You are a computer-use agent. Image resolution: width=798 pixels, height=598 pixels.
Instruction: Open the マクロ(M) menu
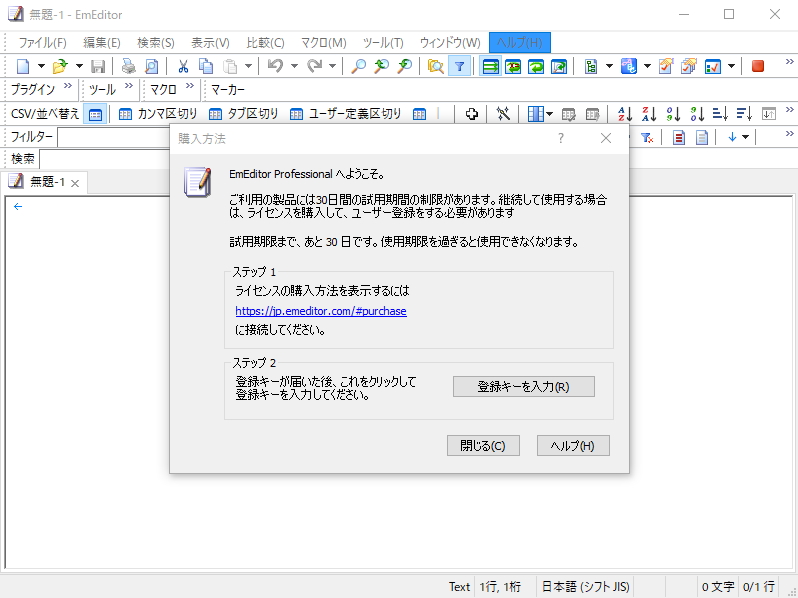pyautogui.click(x=324, y=43)
